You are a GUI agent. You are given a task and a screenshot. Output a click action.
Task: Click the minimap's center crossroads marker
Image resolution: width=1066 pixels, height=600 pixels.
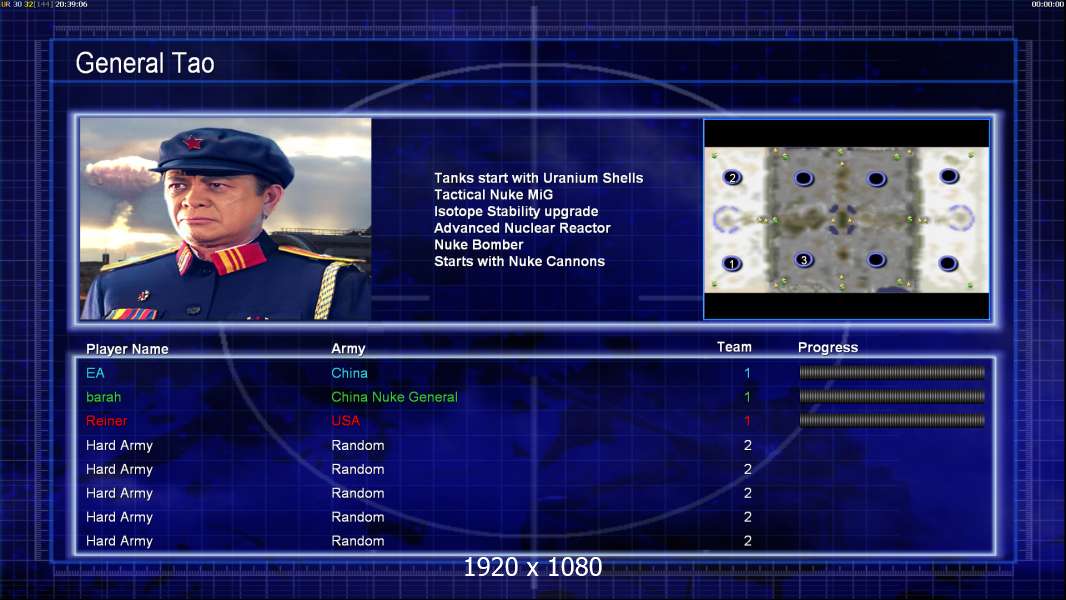(843, 219)
